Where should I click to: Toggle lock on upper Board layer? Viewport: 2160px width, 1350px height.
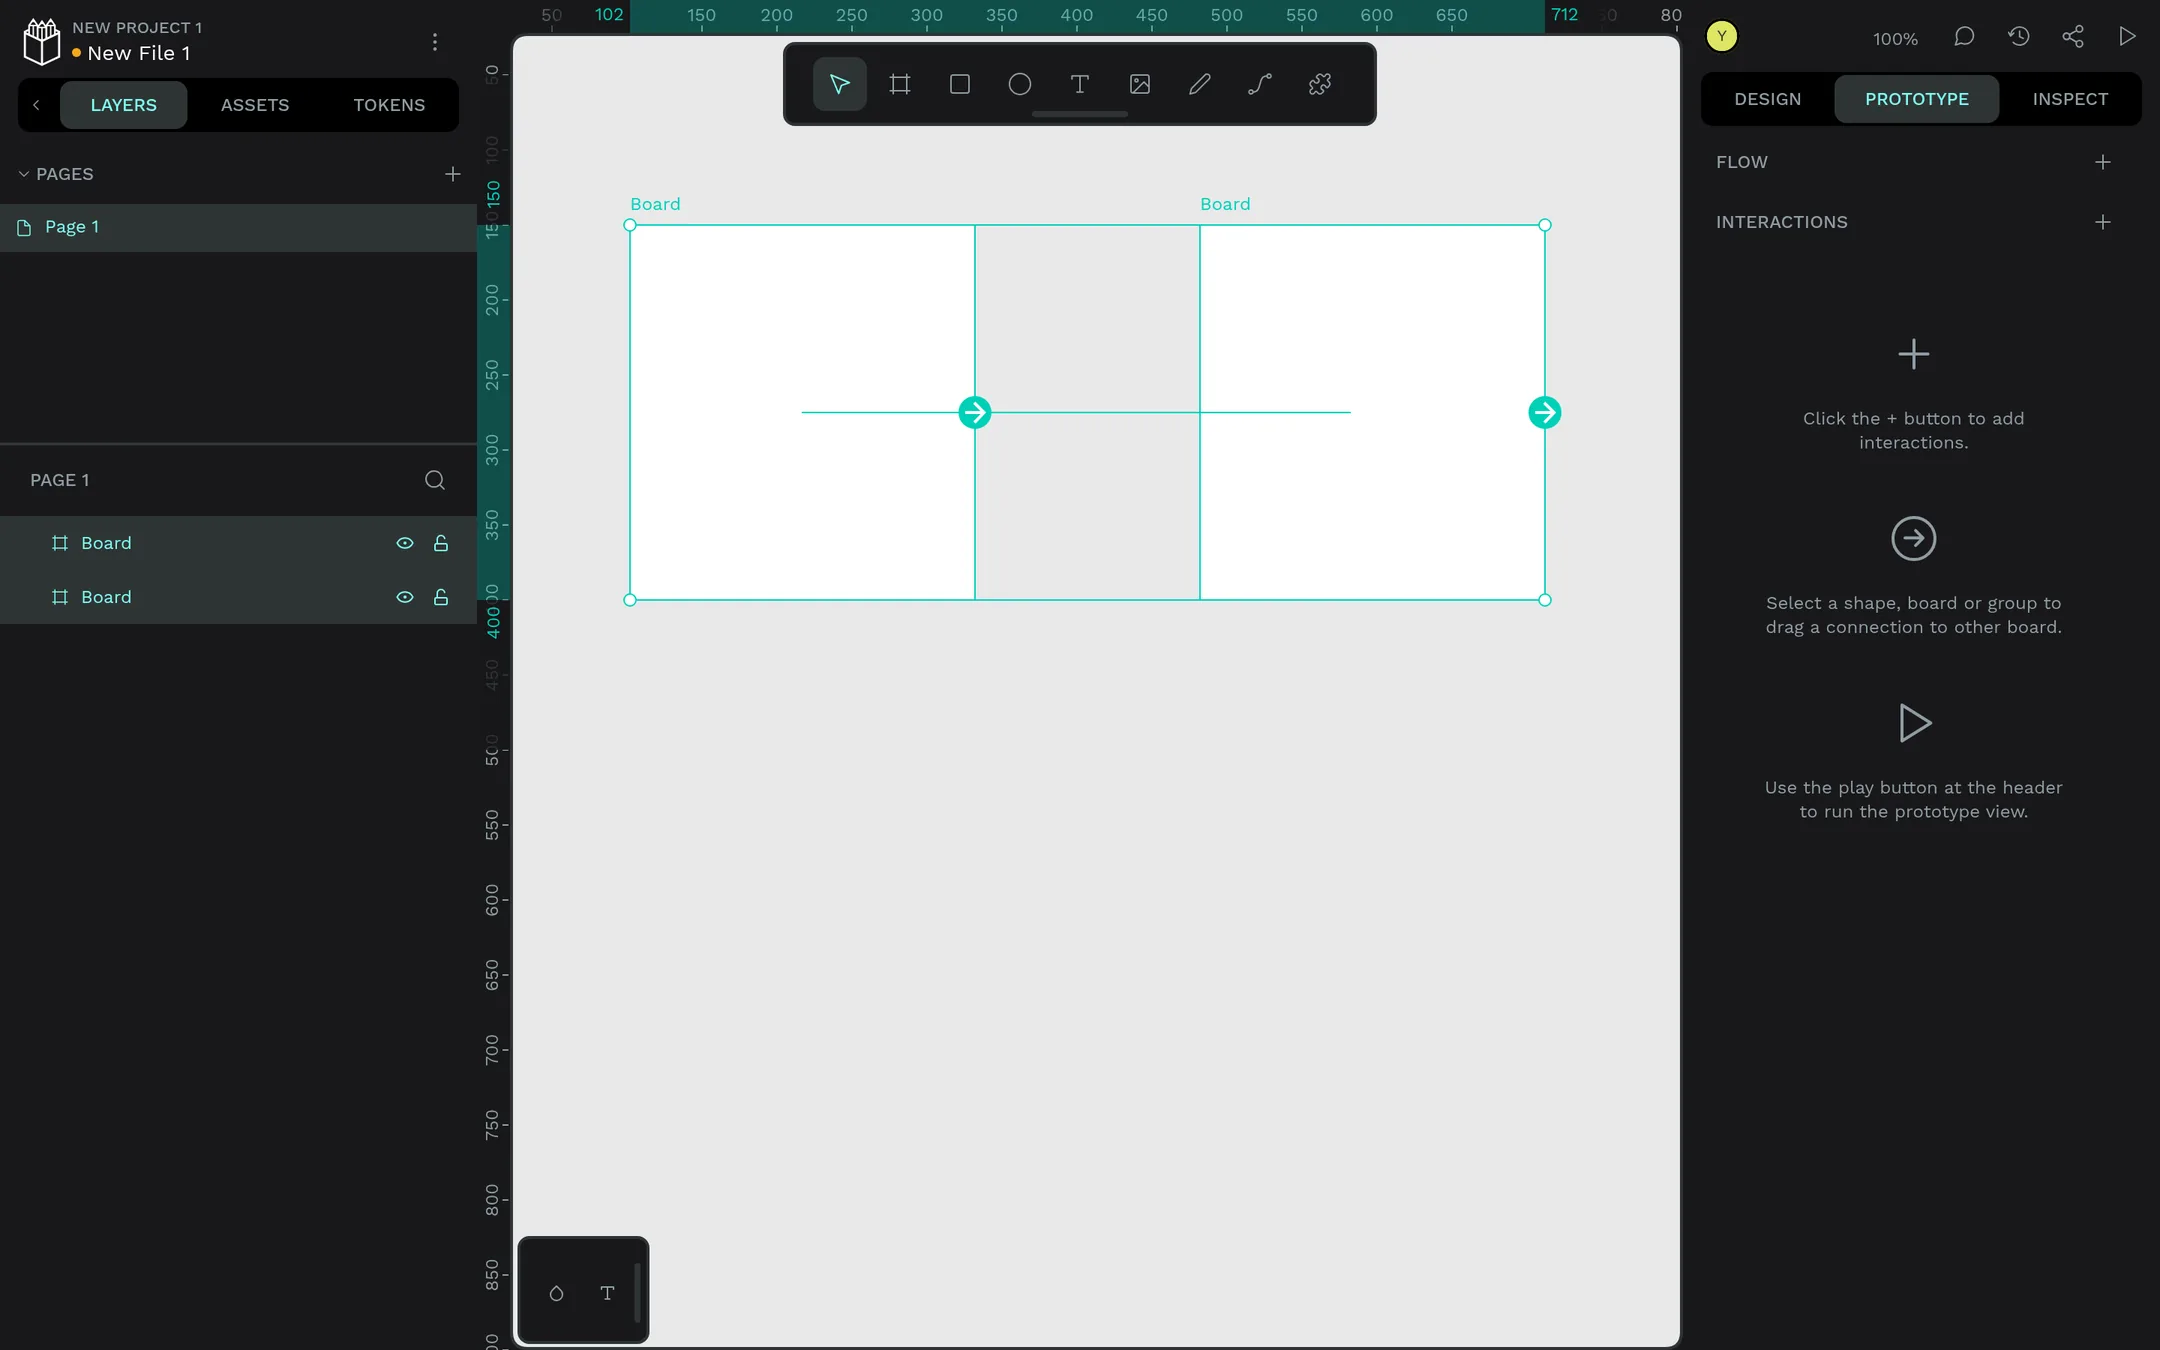440,543
